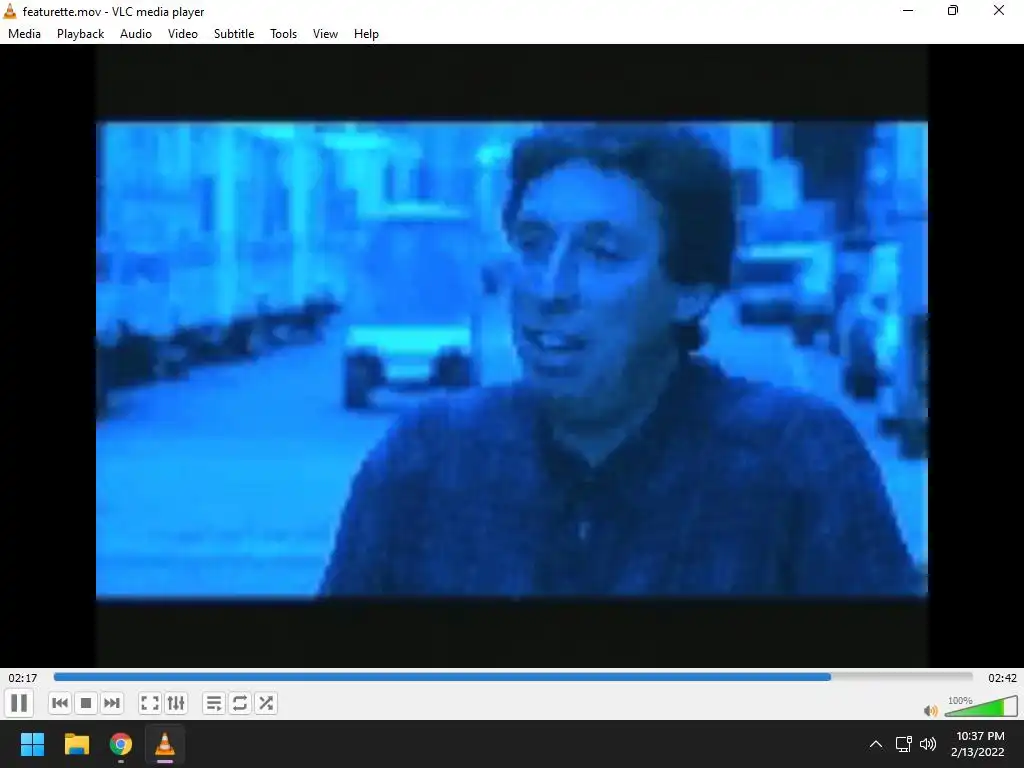
Task: Jump to previous media in playlist
Action: pyautogui.click(x=59, y=703)
